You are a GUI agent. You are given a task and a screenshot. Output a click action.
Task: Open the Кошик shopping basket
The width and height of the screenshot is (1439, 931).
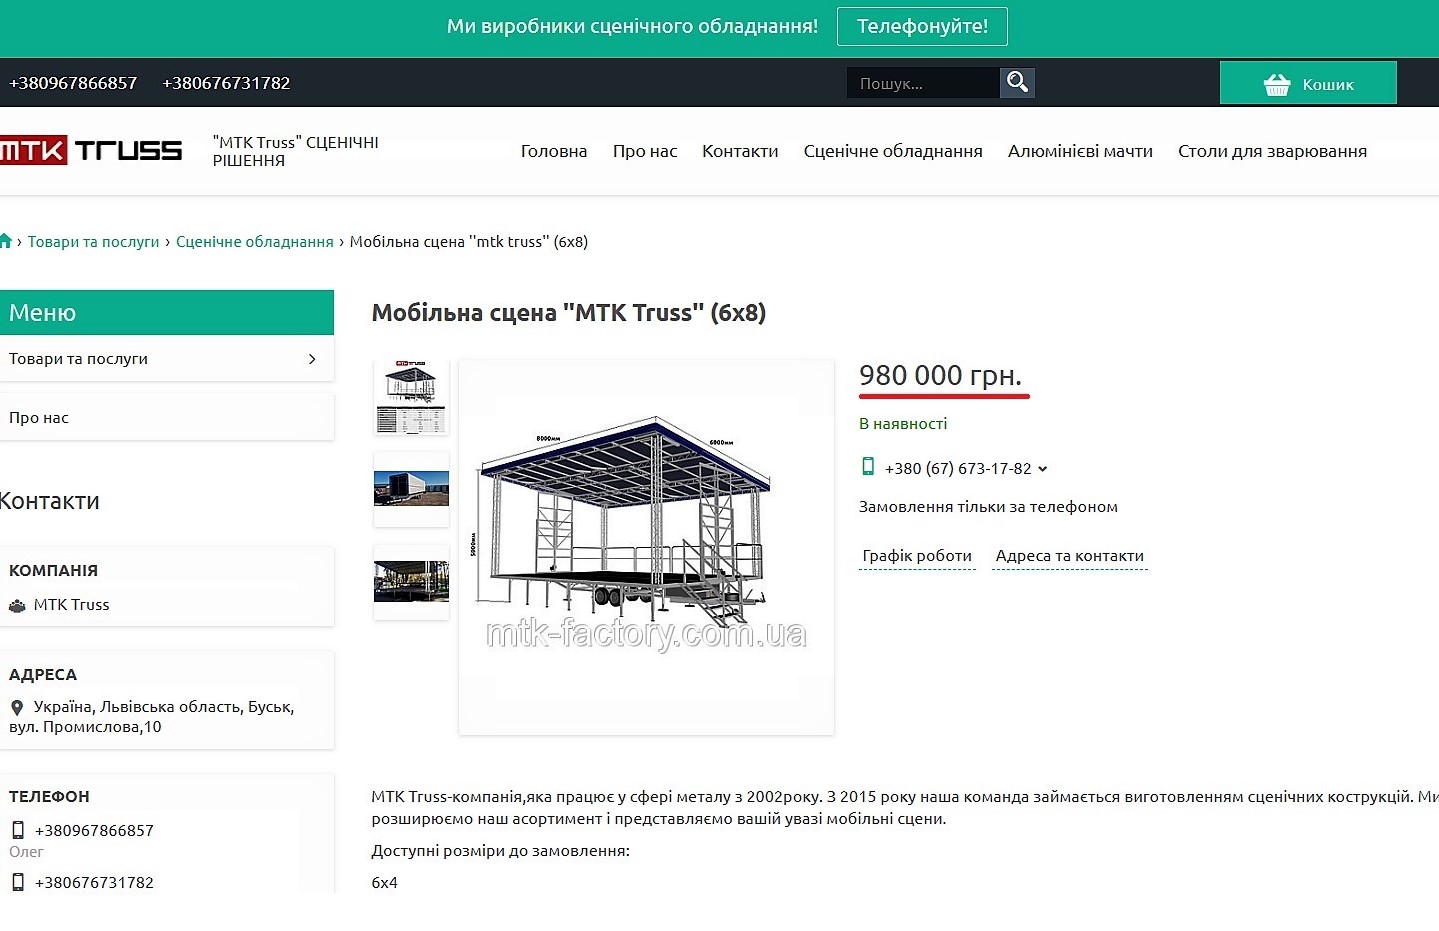(x=1307, y=84)
